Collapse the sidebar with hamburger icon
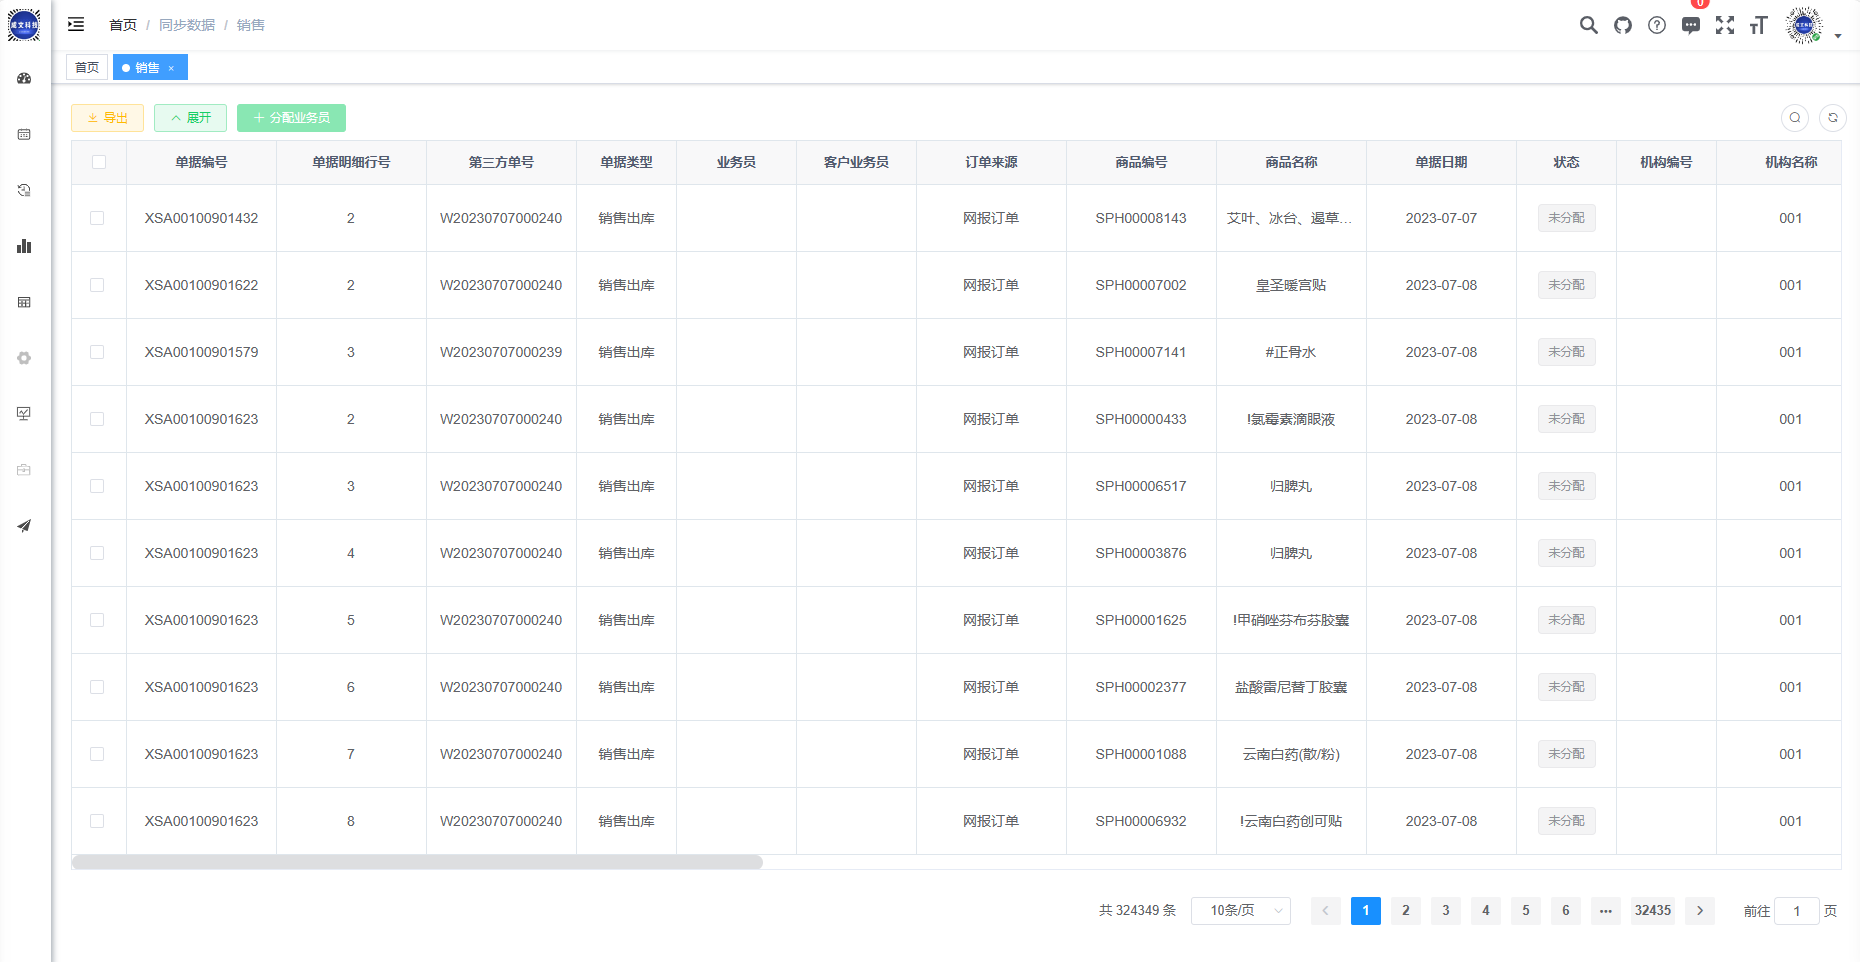The image size is (1860, 962). [x=76, y=24]
